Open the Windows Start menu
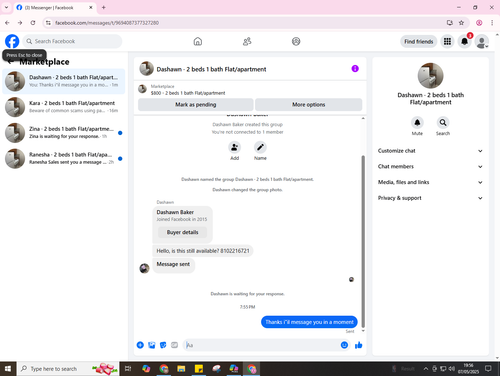 [8, 369]
